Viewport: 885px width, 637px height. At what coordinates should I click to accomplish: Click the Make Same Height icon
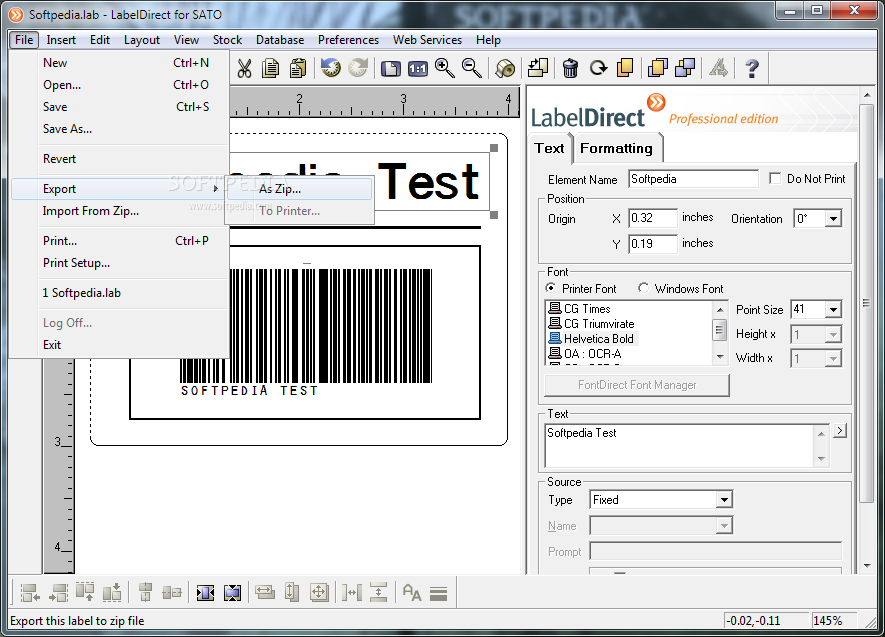point(292,592)
